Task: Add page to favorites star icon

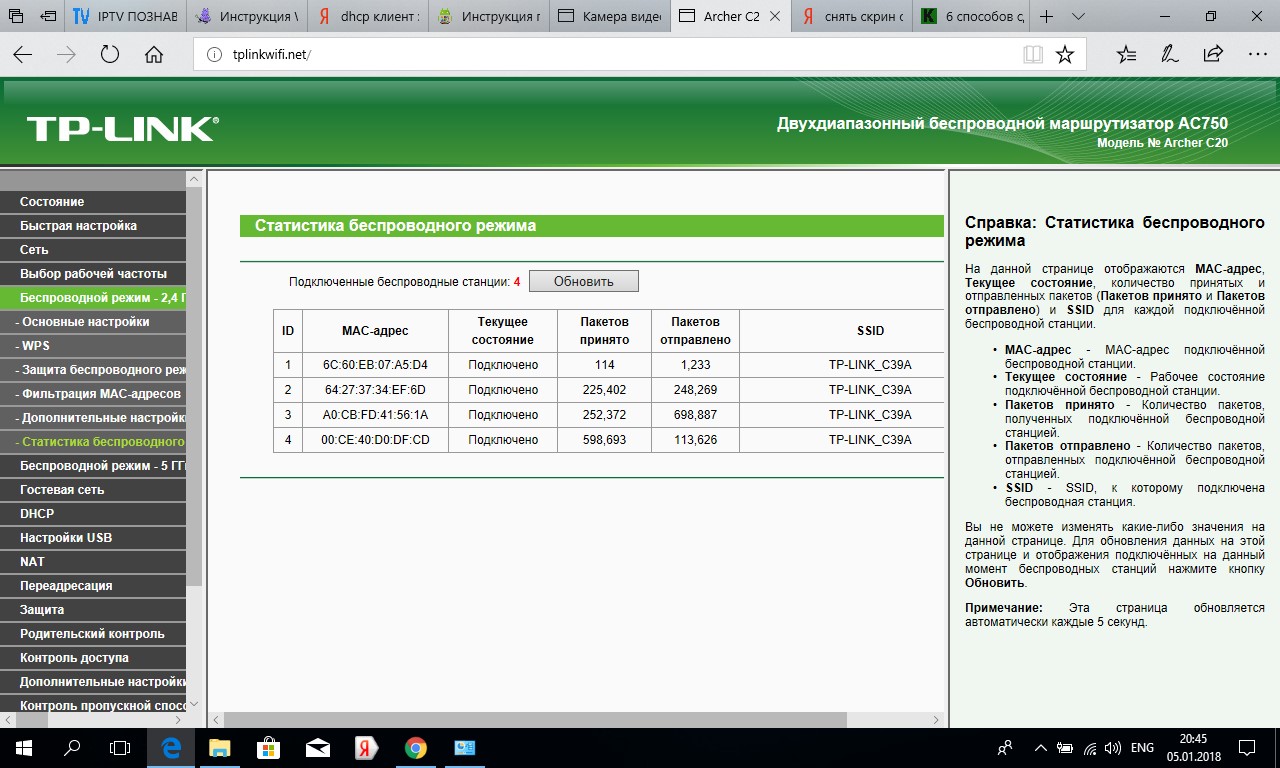Action: click(x=1065, y=55)
